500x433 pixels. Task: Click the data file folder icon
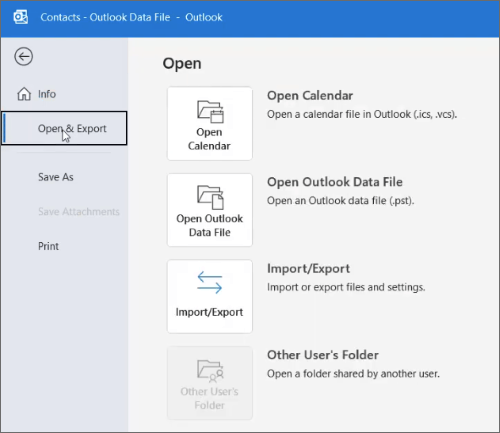pos(210,197)
